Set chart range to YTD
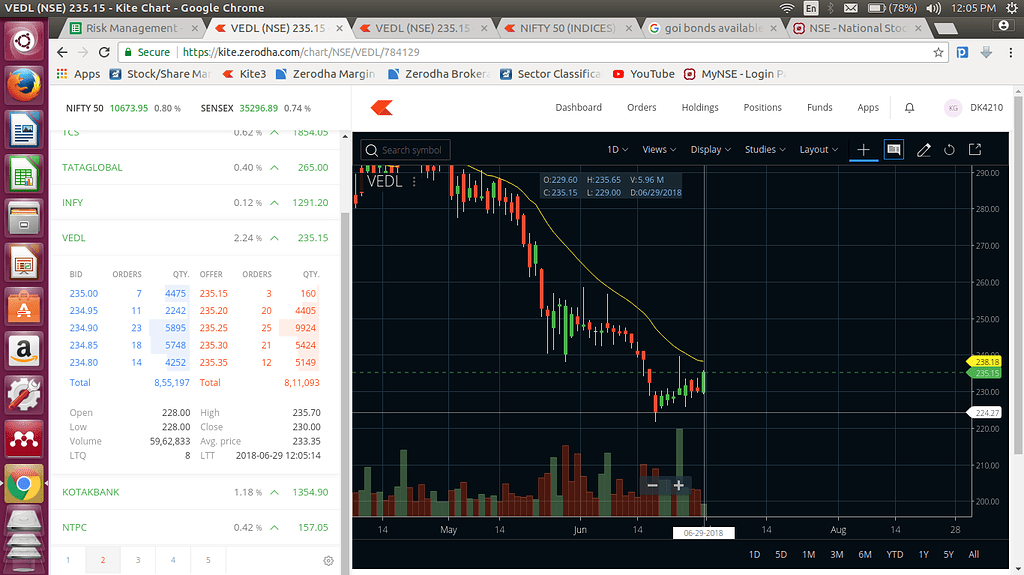The height and width of the screenshot is (575, 1024). pos(895,554)
